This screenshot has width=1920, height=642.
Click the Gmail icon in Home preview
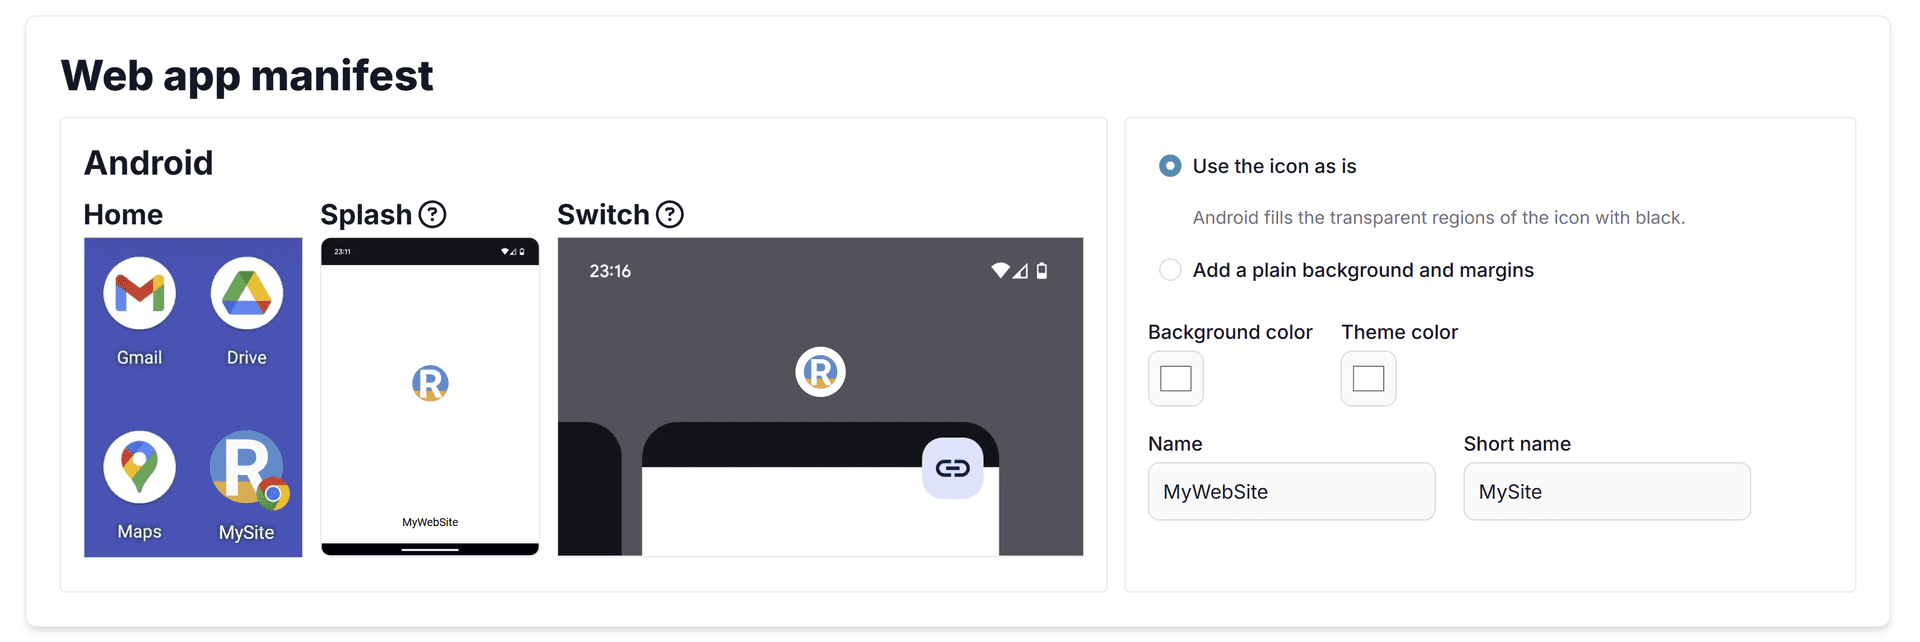140,293
